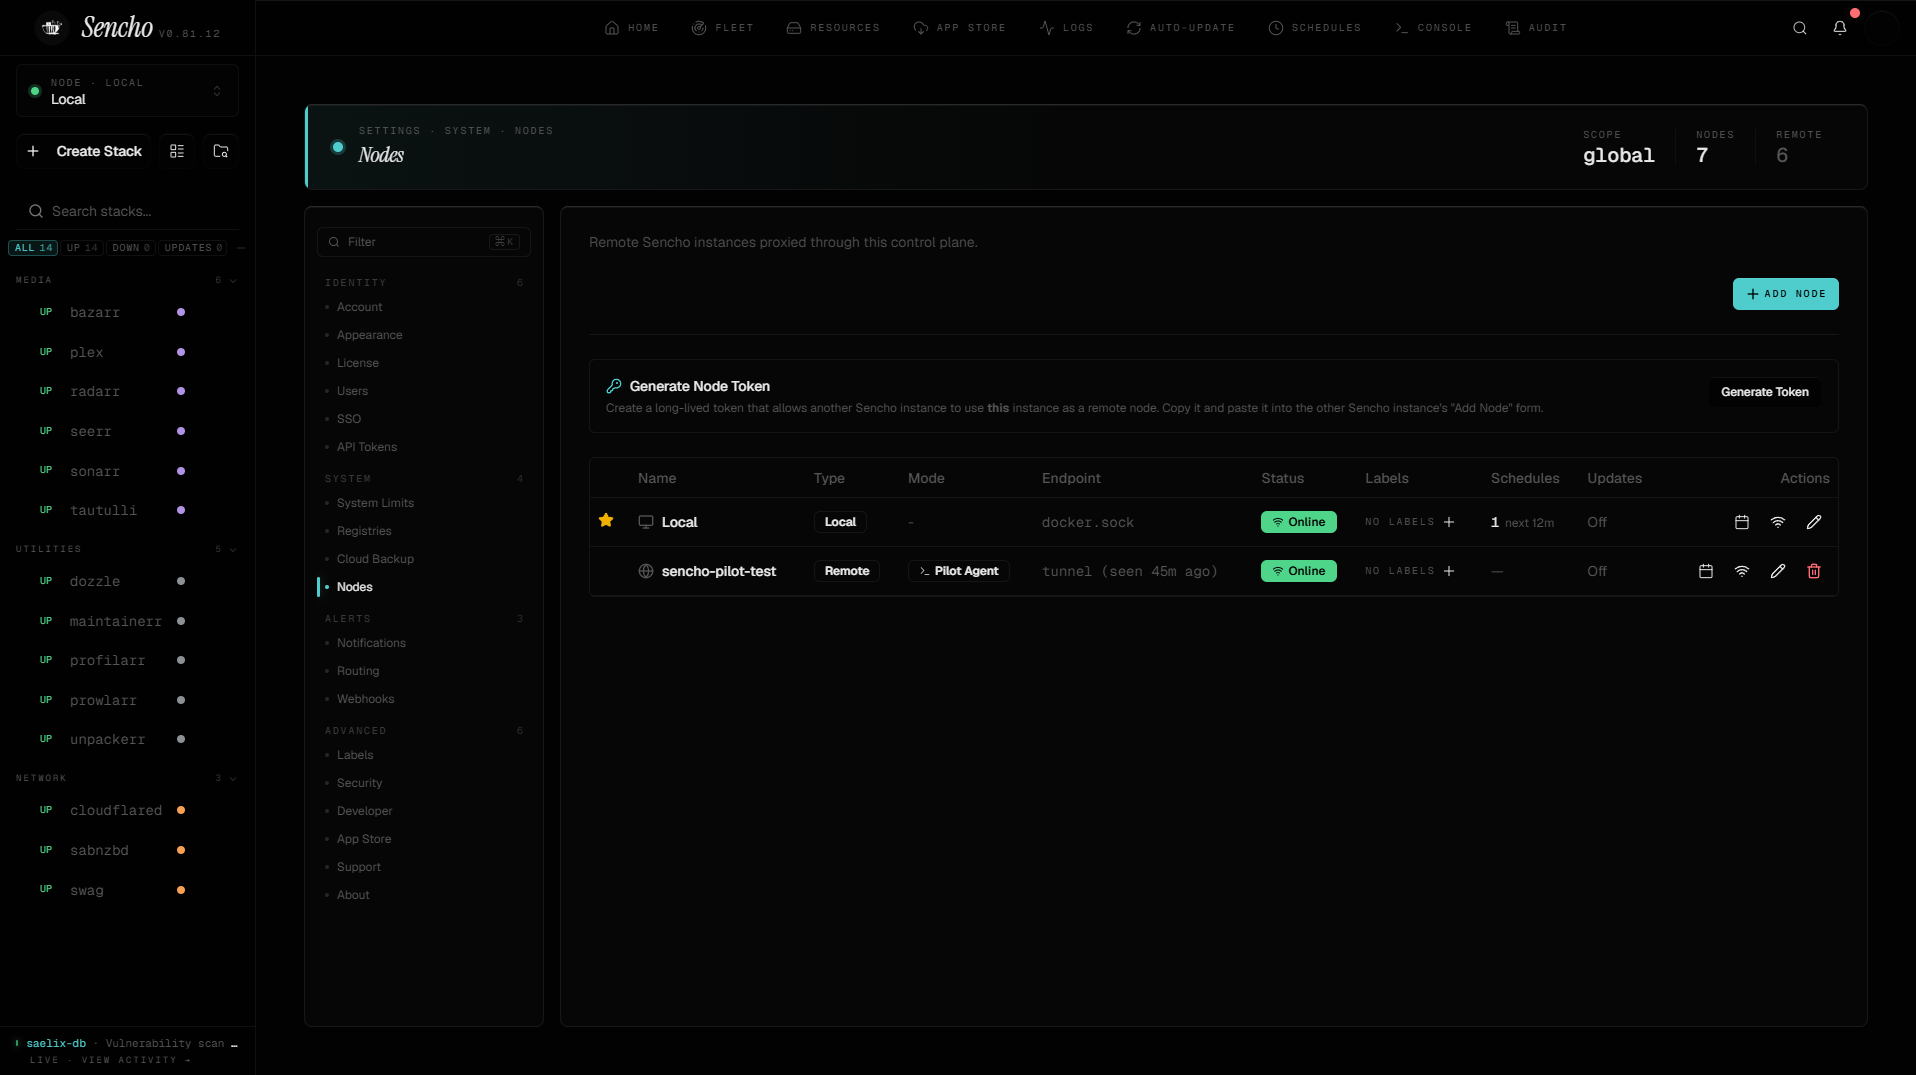Open Appearance settings
Viewport: 1916px width, 1075px height.
tap(370, 335)
